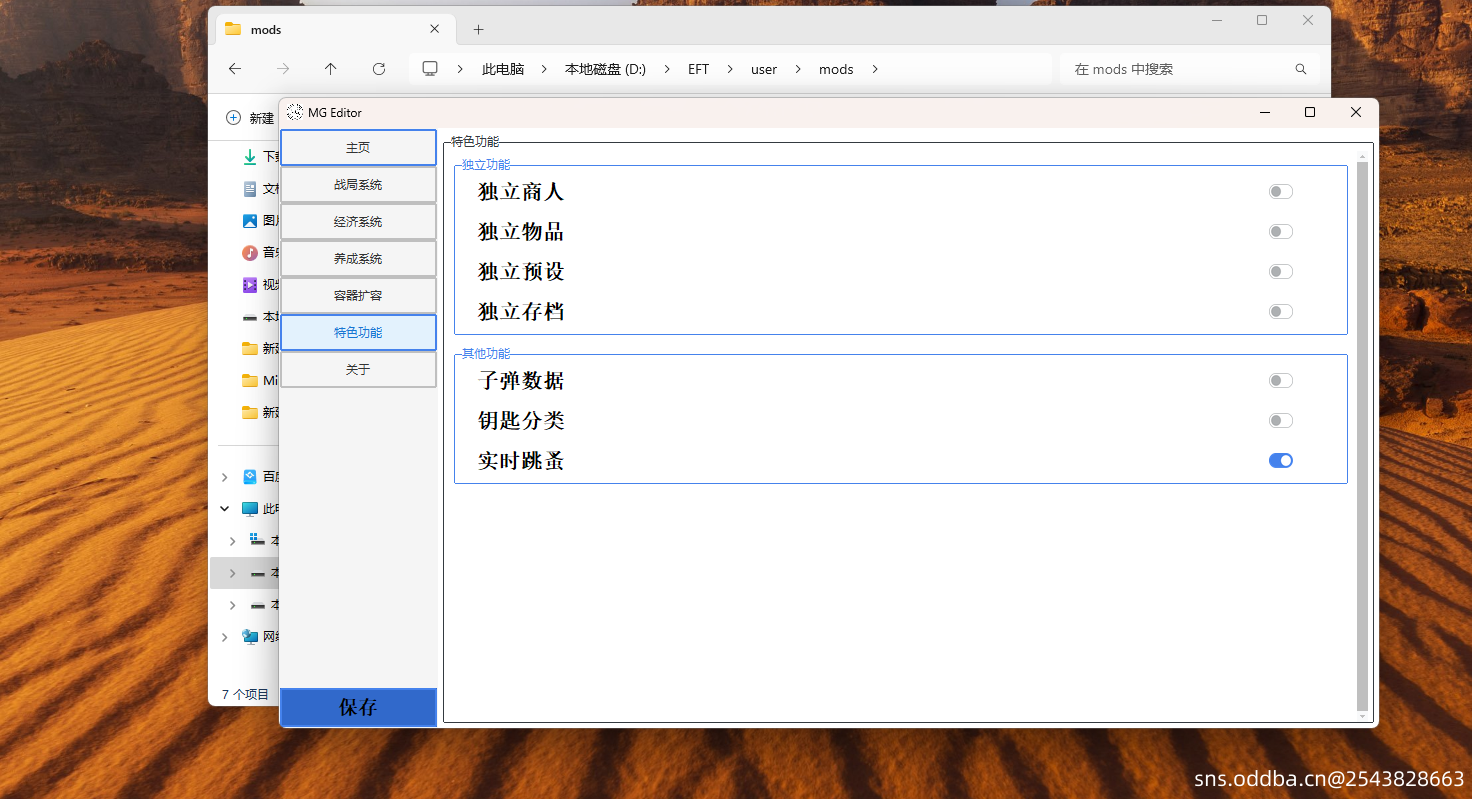
Task: Click the MG Editor title bar app icon
Action: point(295,112)
